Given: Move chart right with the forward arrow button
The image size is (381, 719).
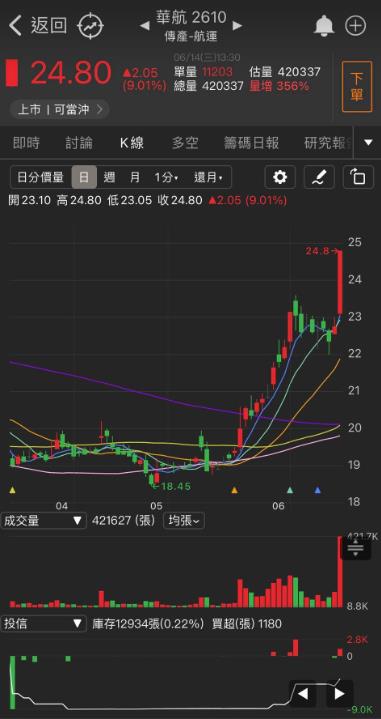Looking at the screenshot, I should tap(340, 694).
